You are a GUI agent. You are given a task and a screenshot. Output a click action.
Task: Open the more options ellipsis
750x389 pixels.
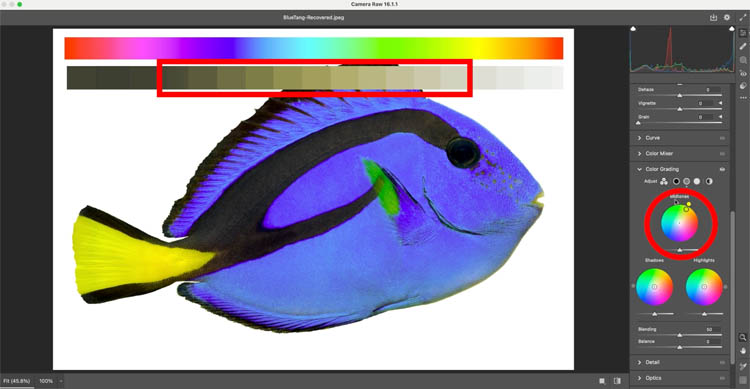tap(743, 98)
